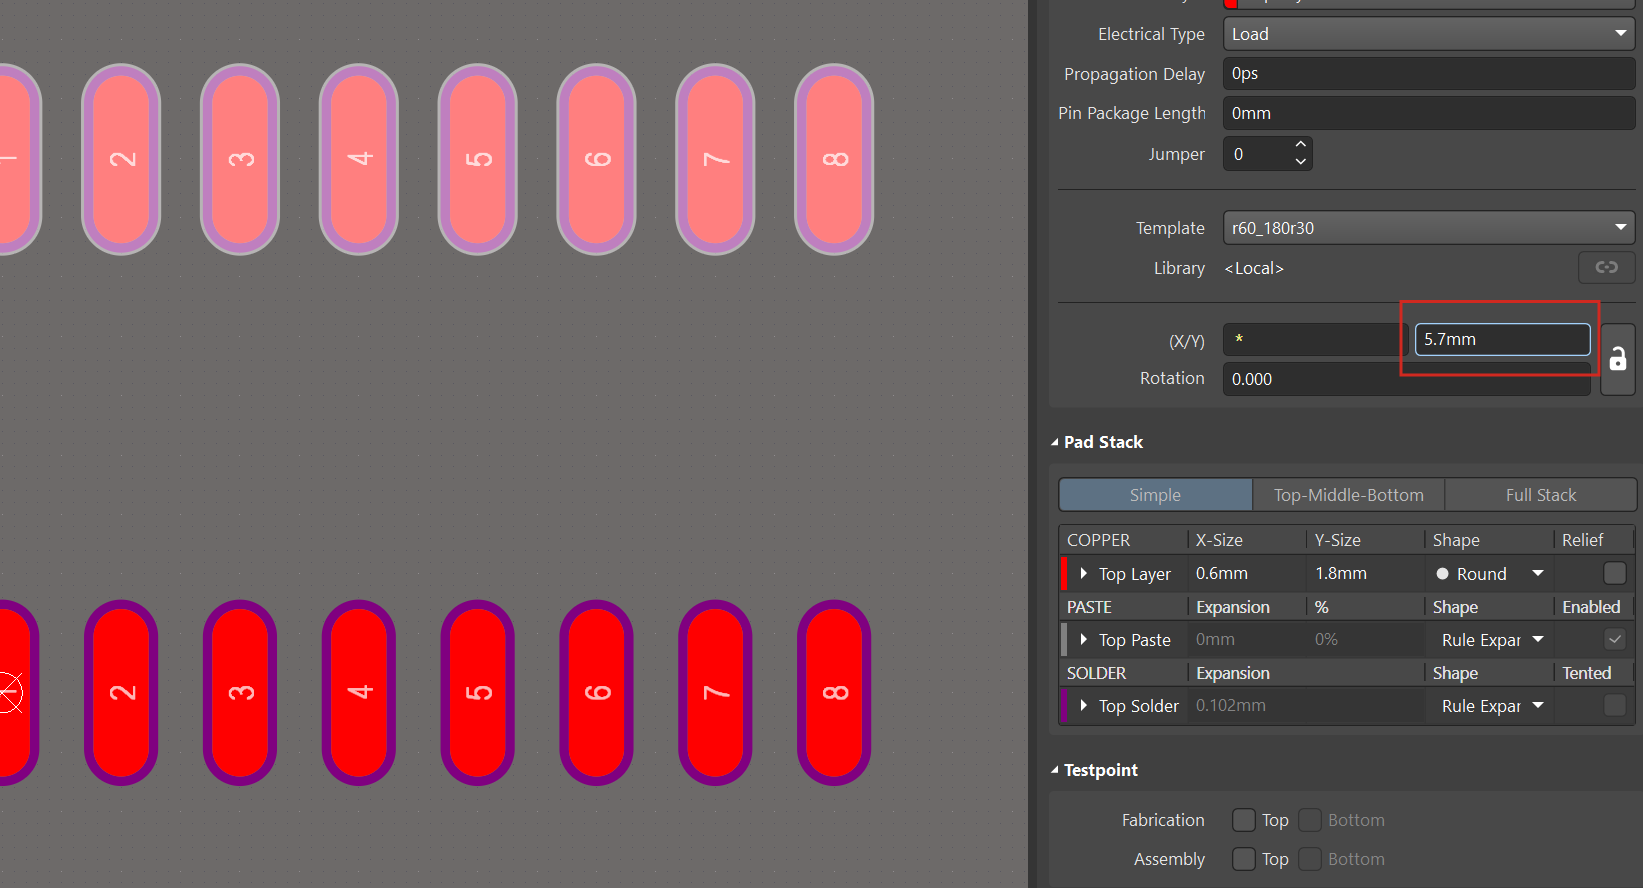The width and height of the screenshot is (1643, 888).
Task: Click Top Paste Expansion 0mm cell
Action: tap(1246, 639)
